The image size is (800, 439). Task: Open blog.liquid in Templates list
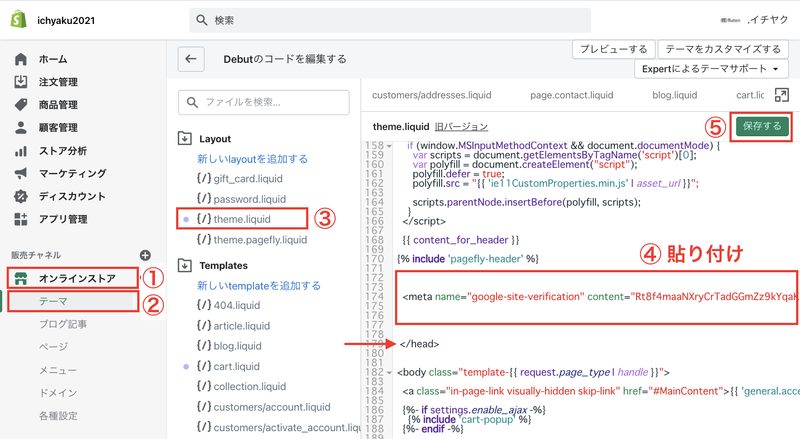tap(237, 346)
